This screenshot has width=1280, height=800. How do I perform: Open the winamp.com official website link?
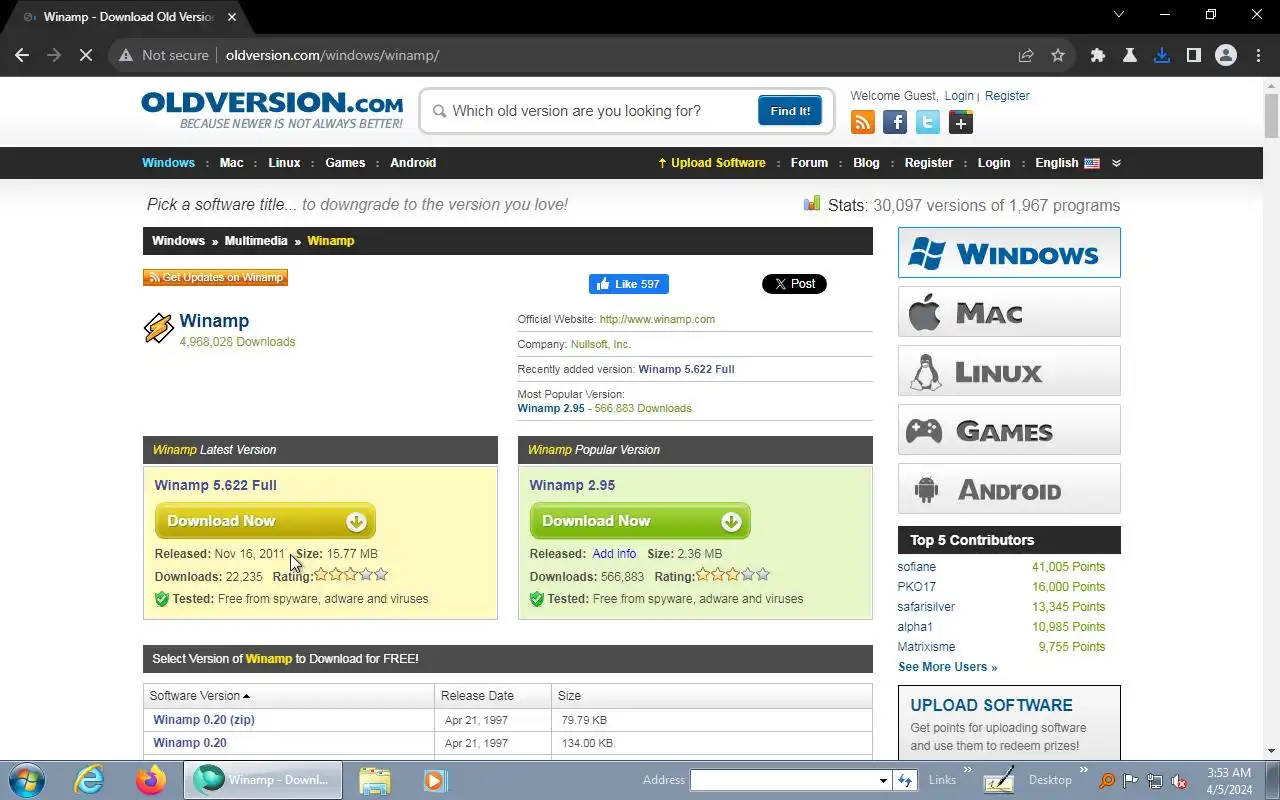657,319
